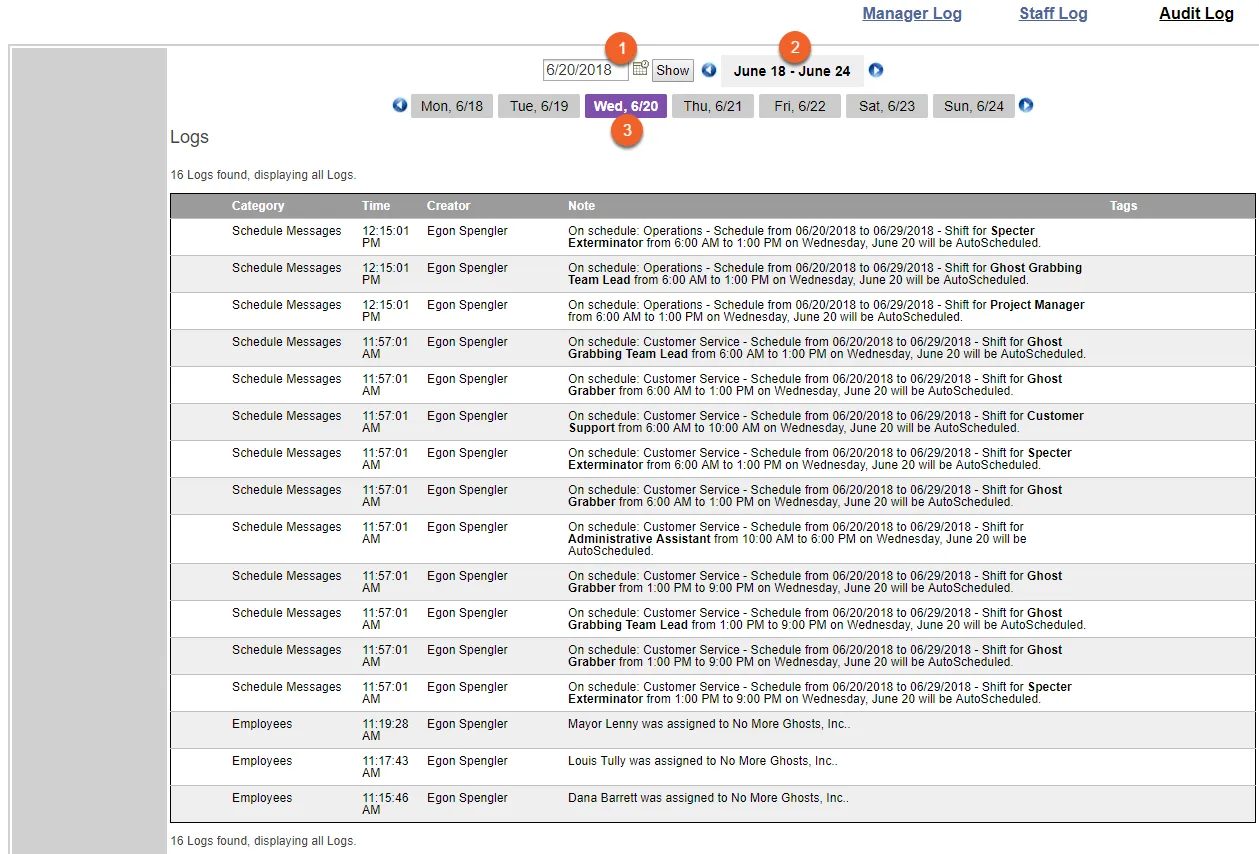Screen dimensions: 1259x854
Task: Click the Category column header
Action: (258, 206)
